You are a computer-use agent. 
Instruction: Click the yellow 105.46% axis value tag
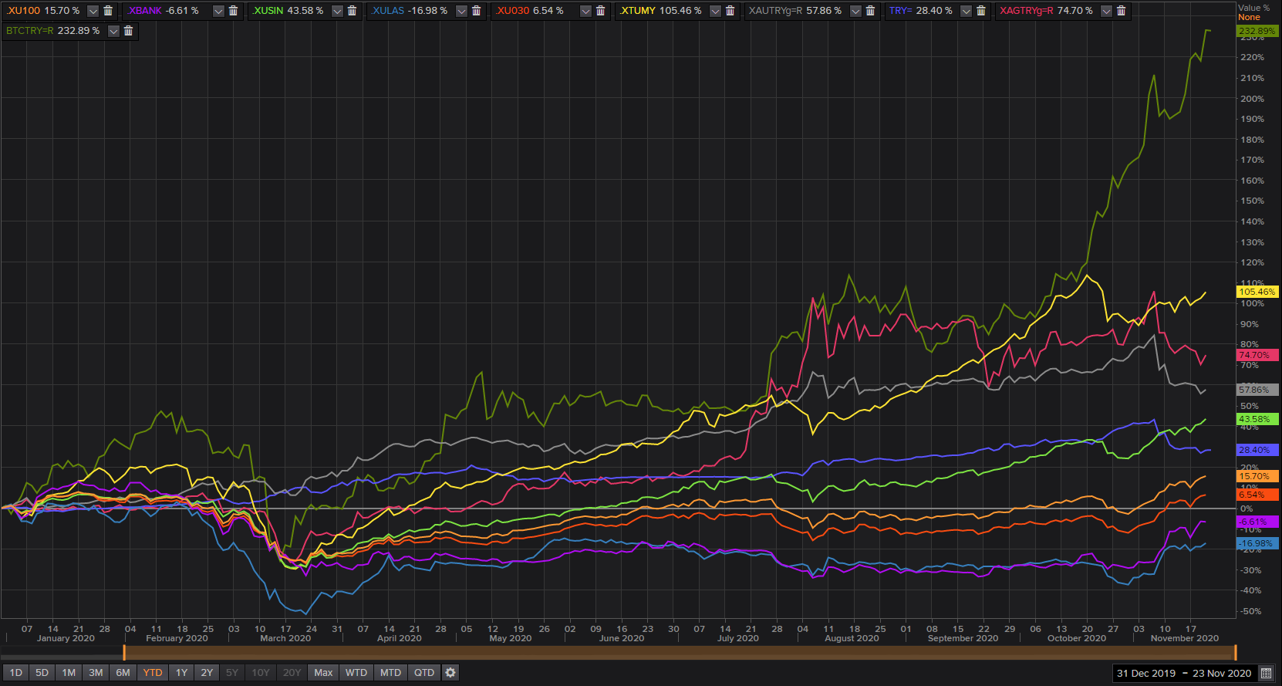coord(1258,292)
